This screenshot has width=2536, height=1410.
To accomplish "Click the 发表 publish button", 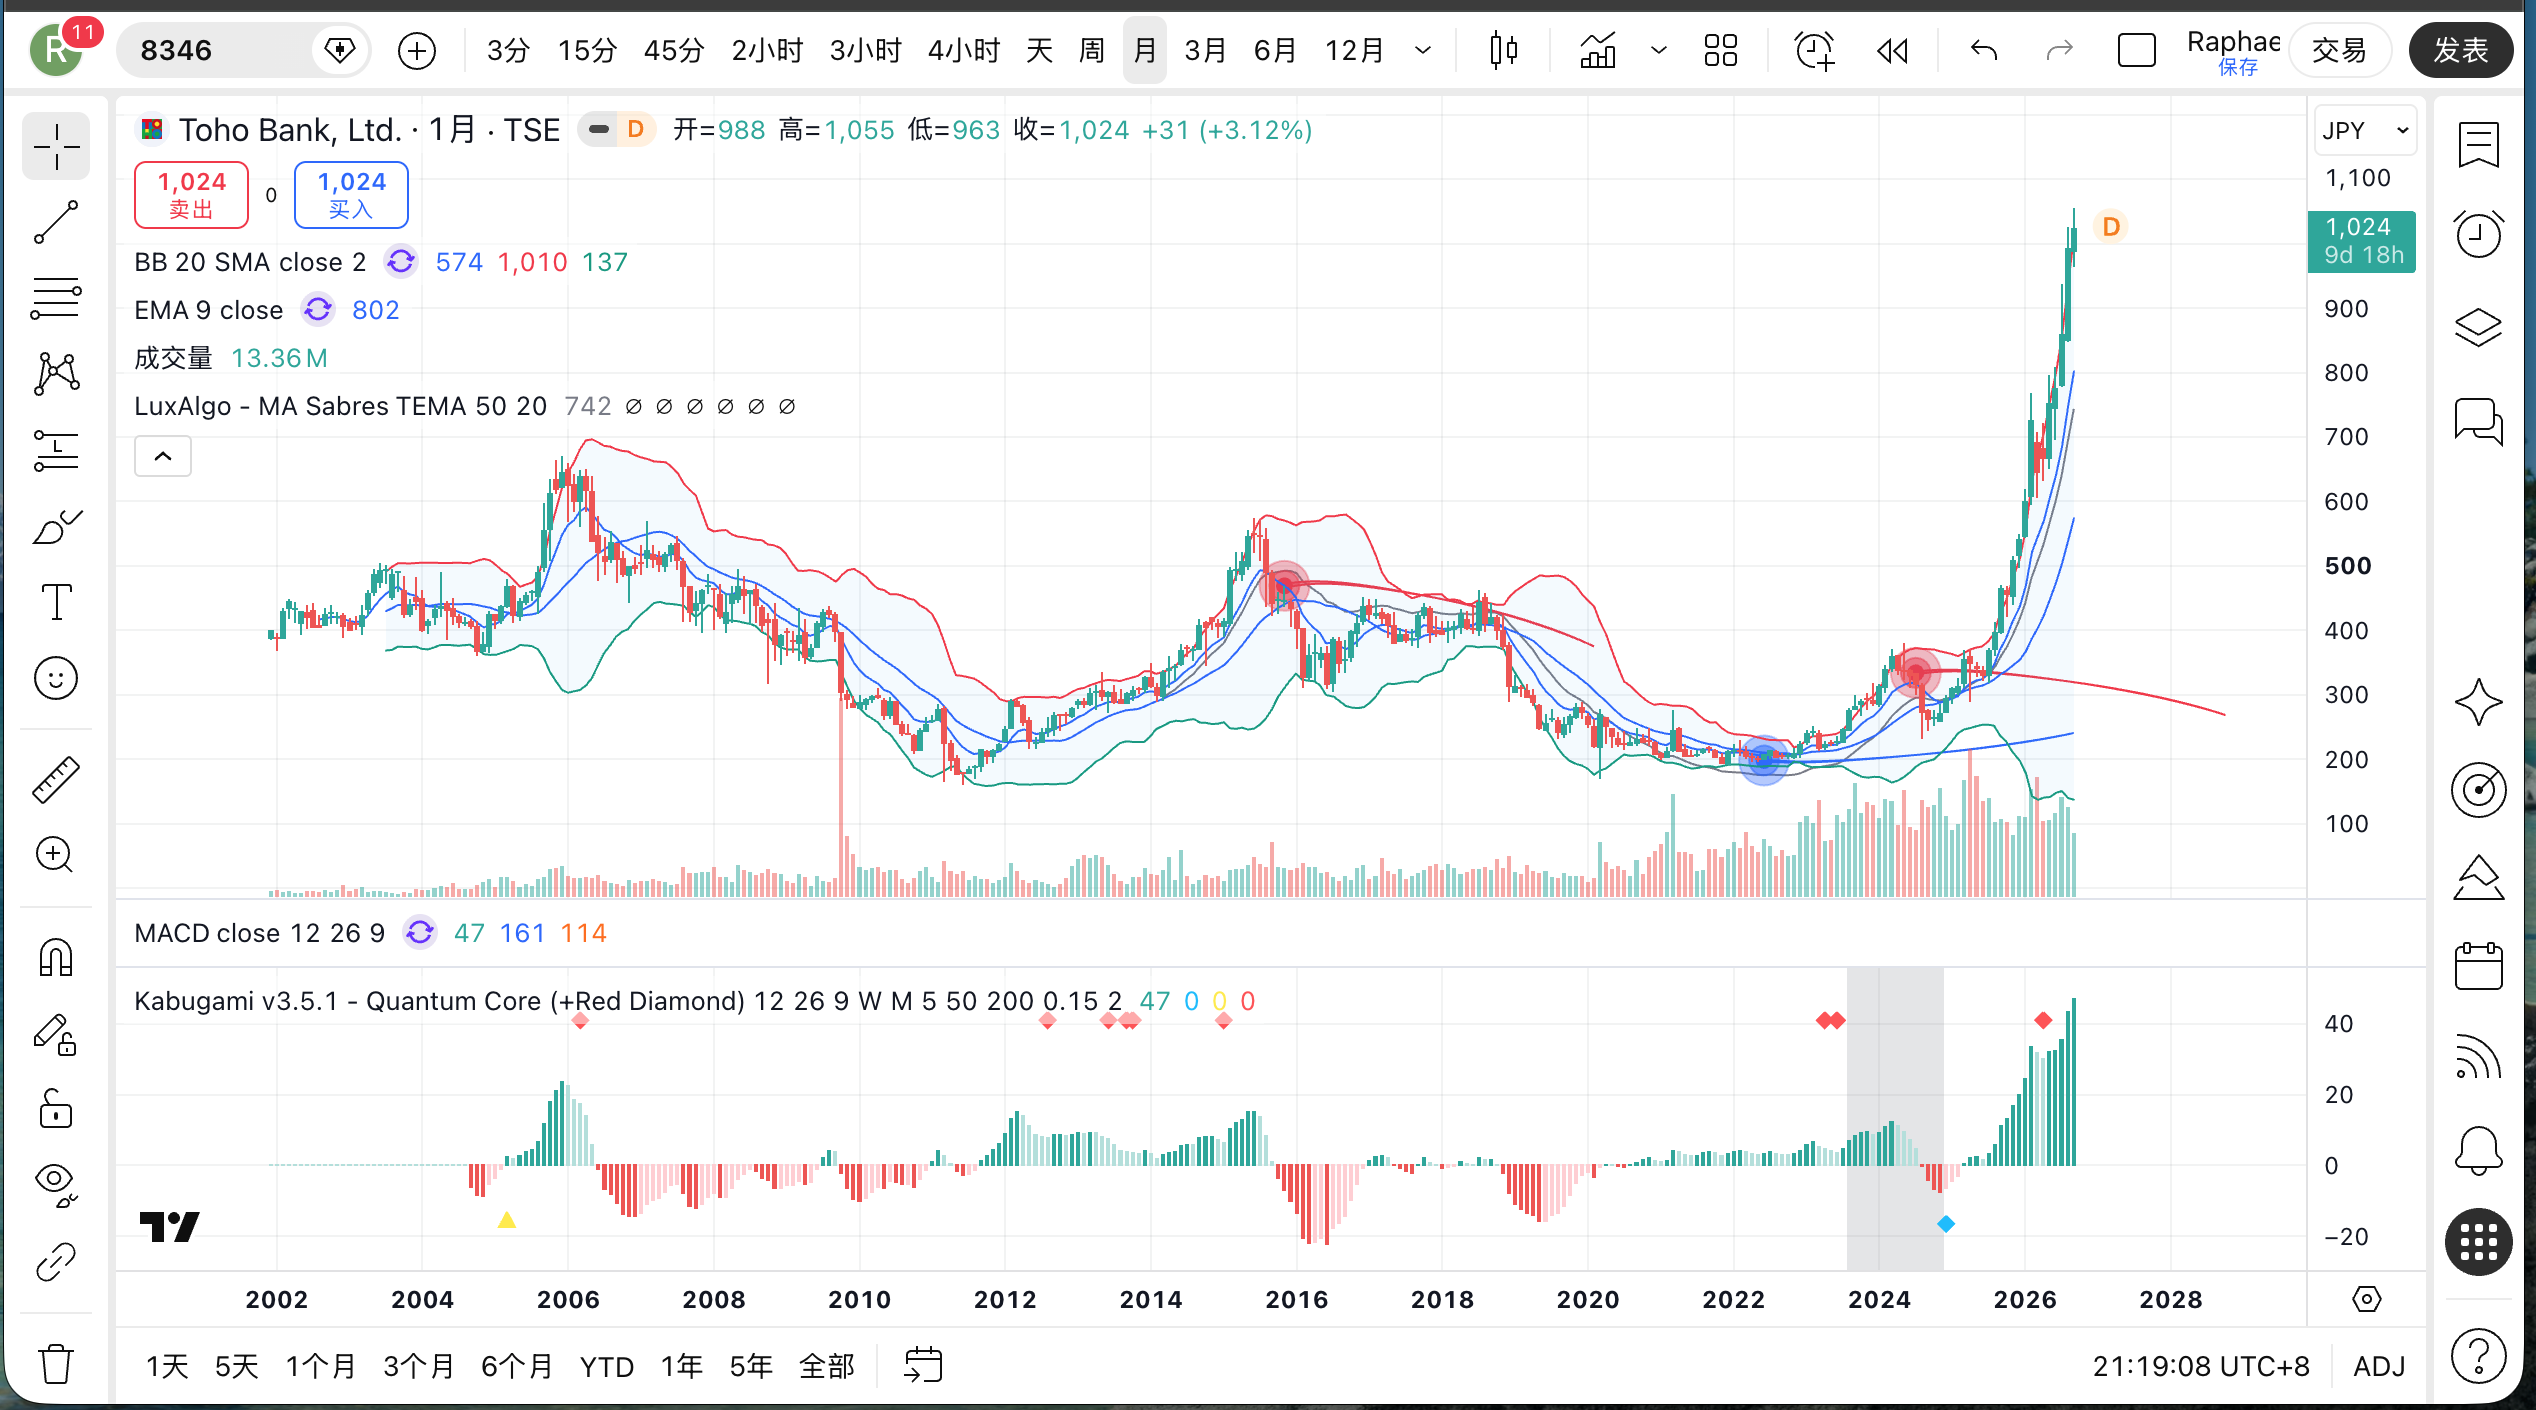I will pyautogui.click(x=2460, y=50).
